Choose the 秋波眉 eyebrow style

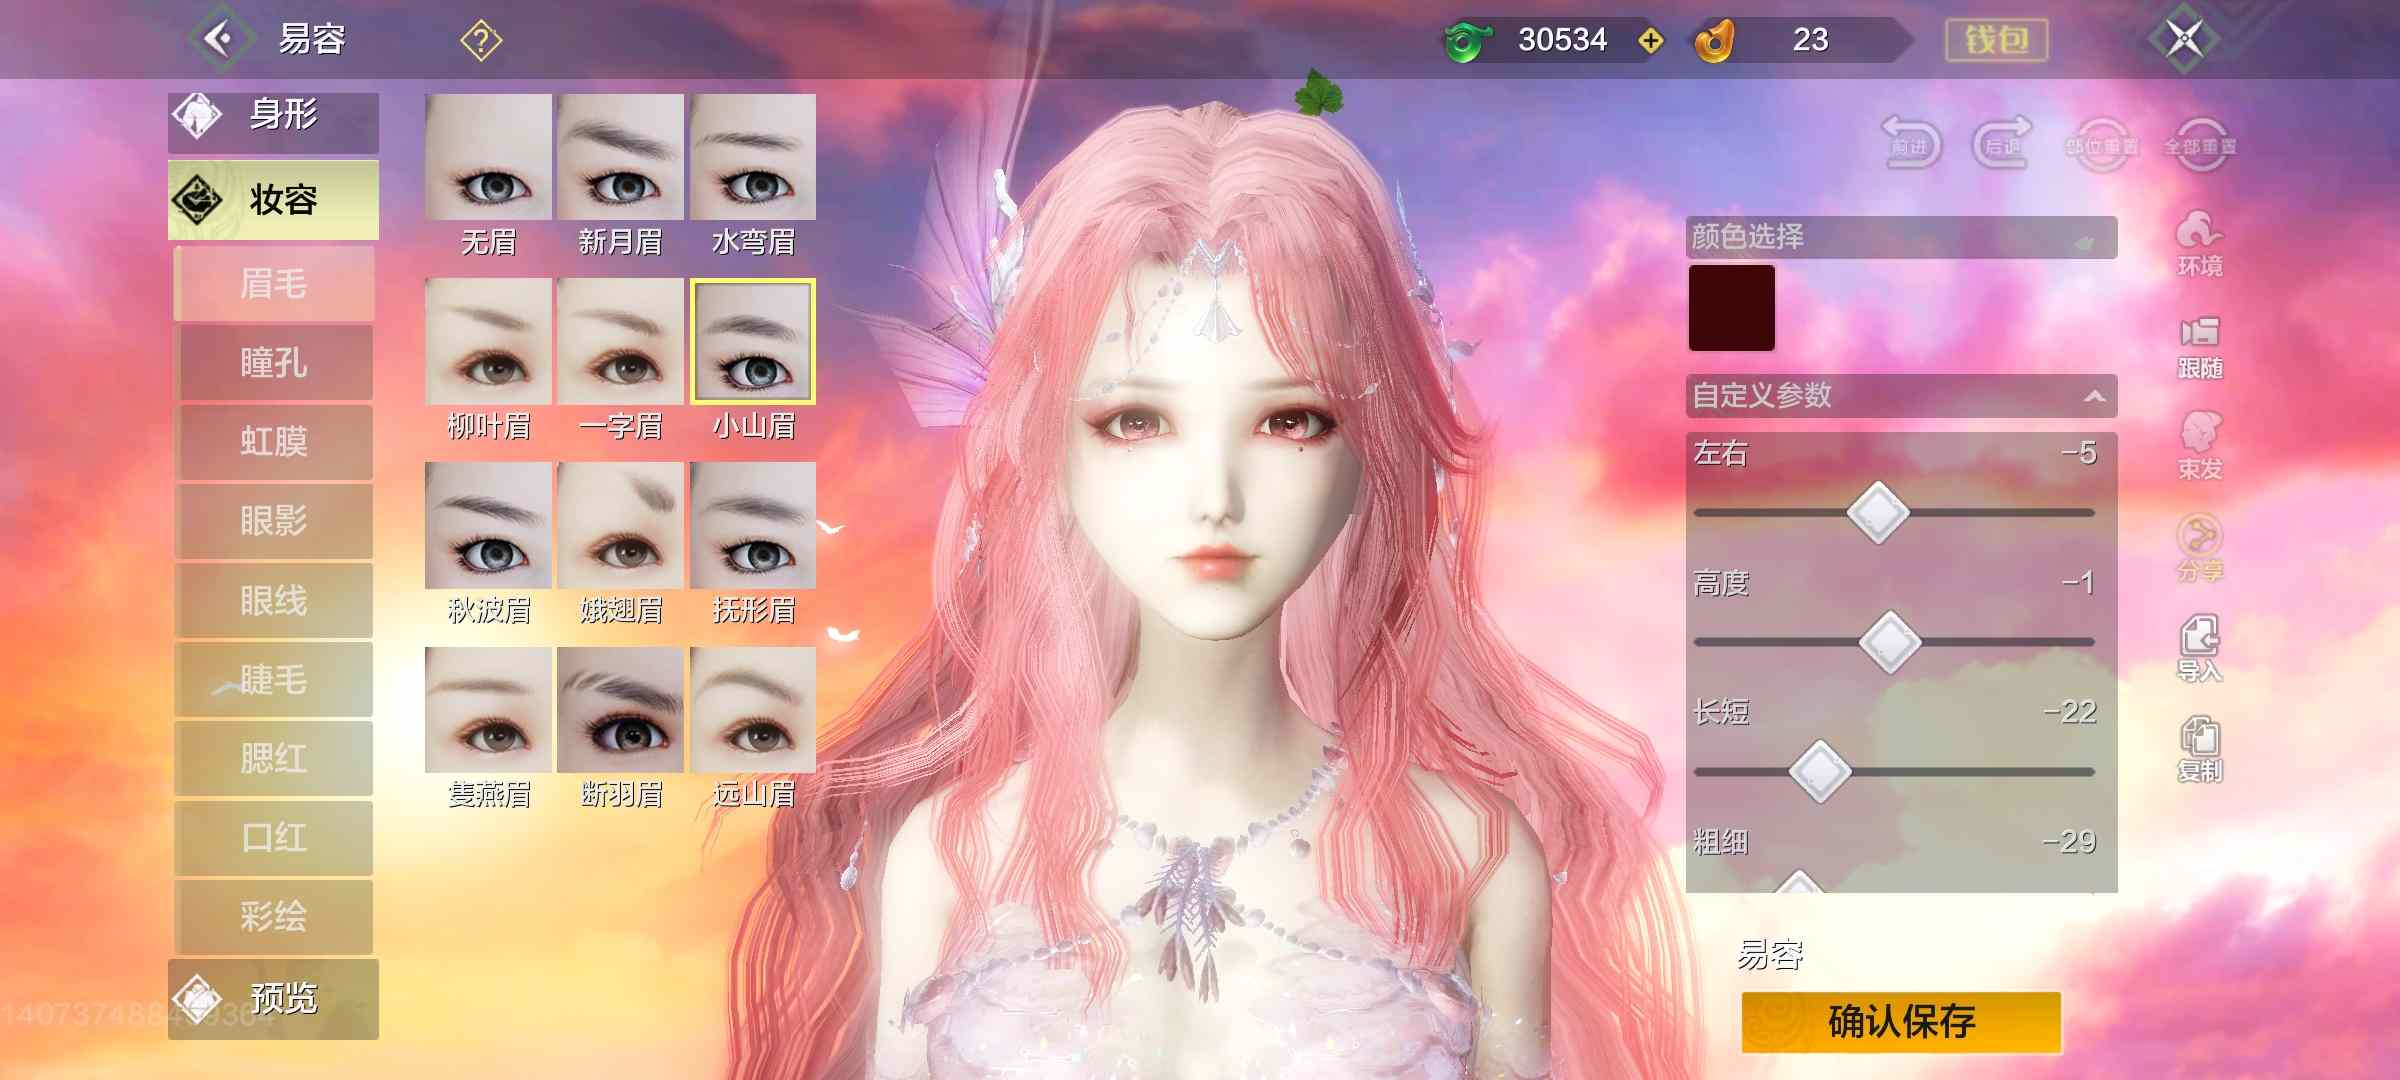(x=488, y=525)
